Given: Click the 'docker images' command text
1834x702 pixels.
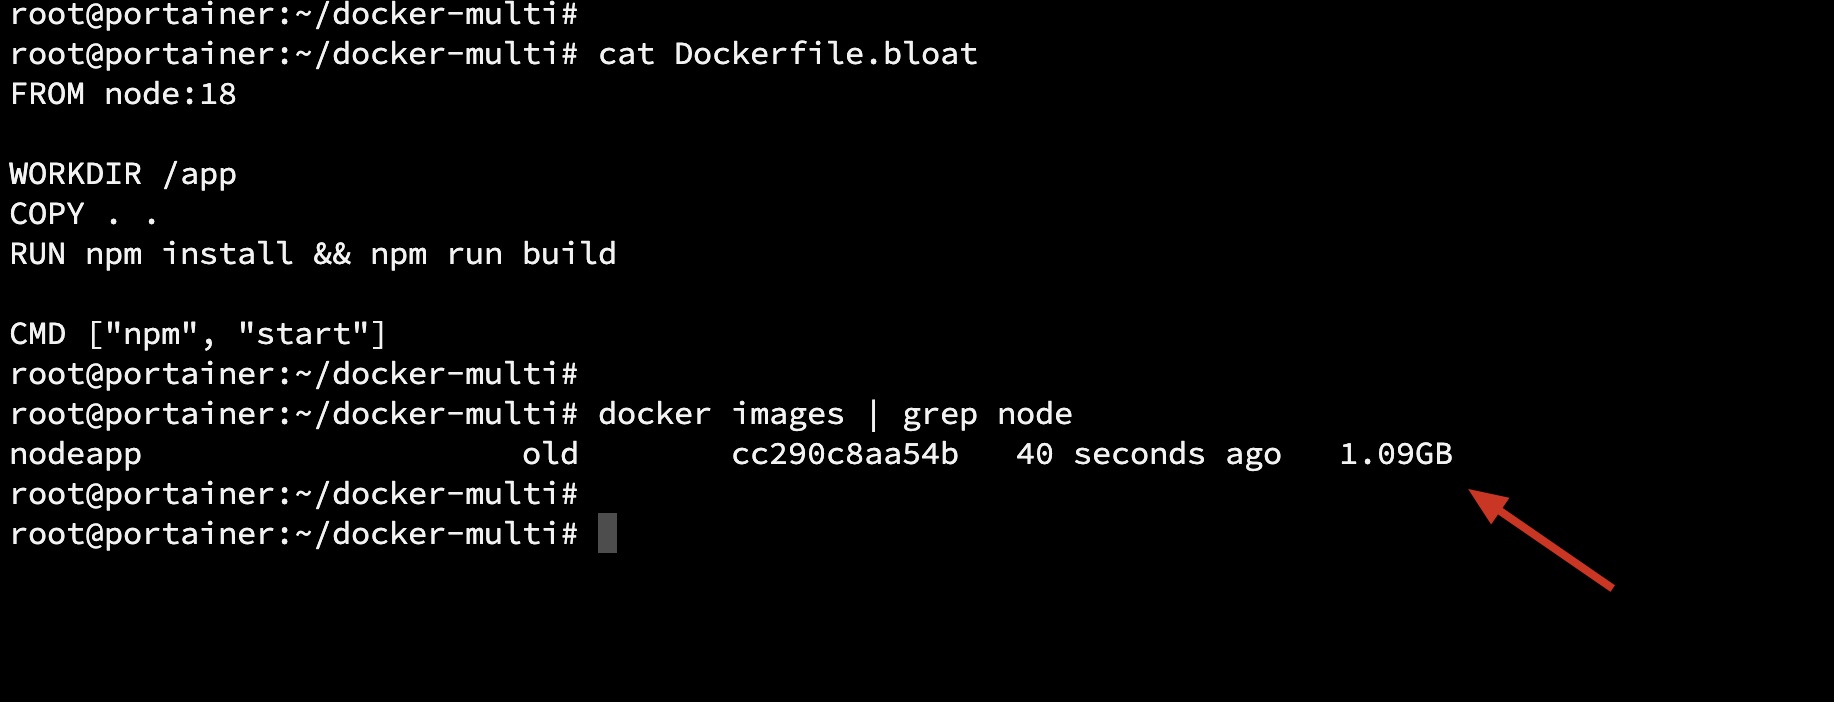Looking at the screenshot, I should 721,415.
